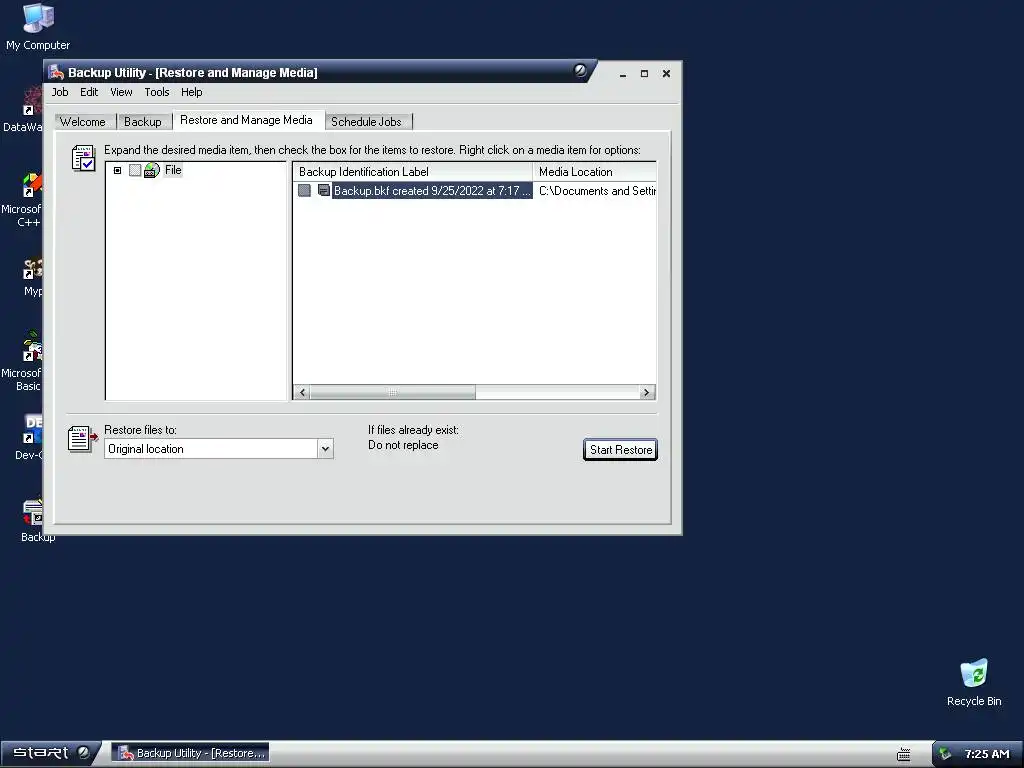Click the Backup Identification Label column header
1024x768 pixels.
413,172
